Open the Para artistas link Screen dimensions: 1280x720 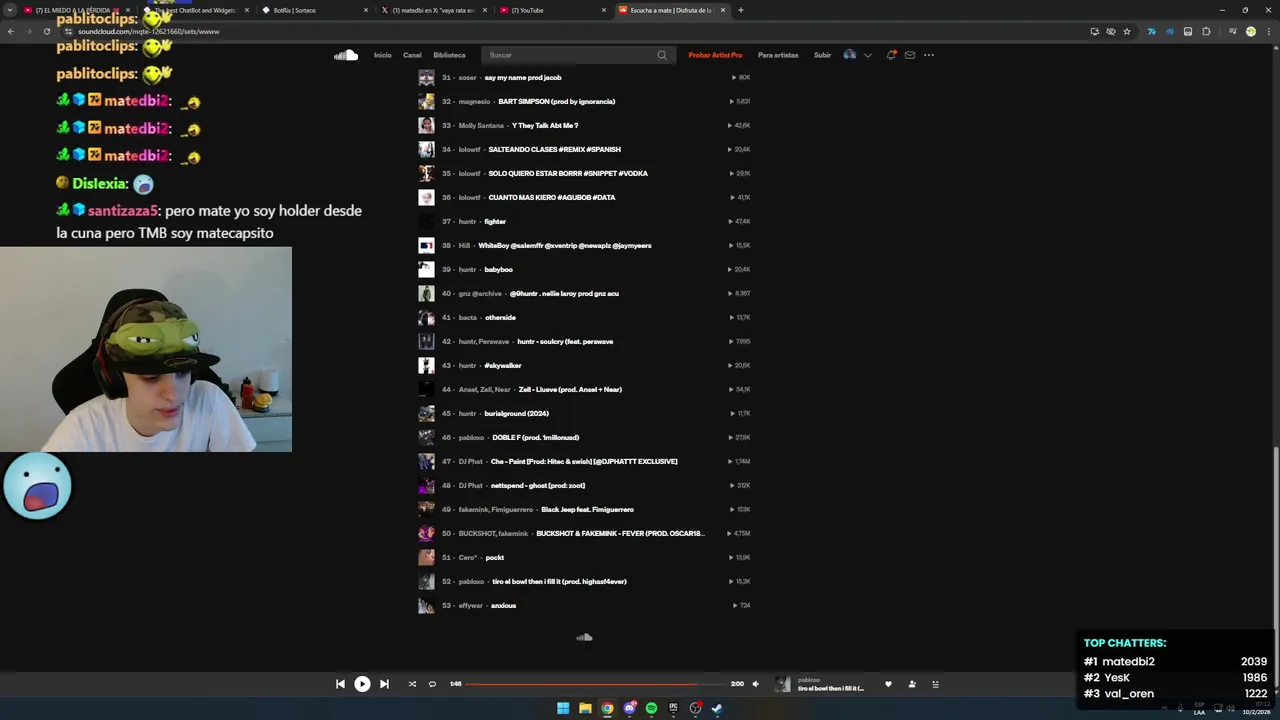click(x=778, y=55)
